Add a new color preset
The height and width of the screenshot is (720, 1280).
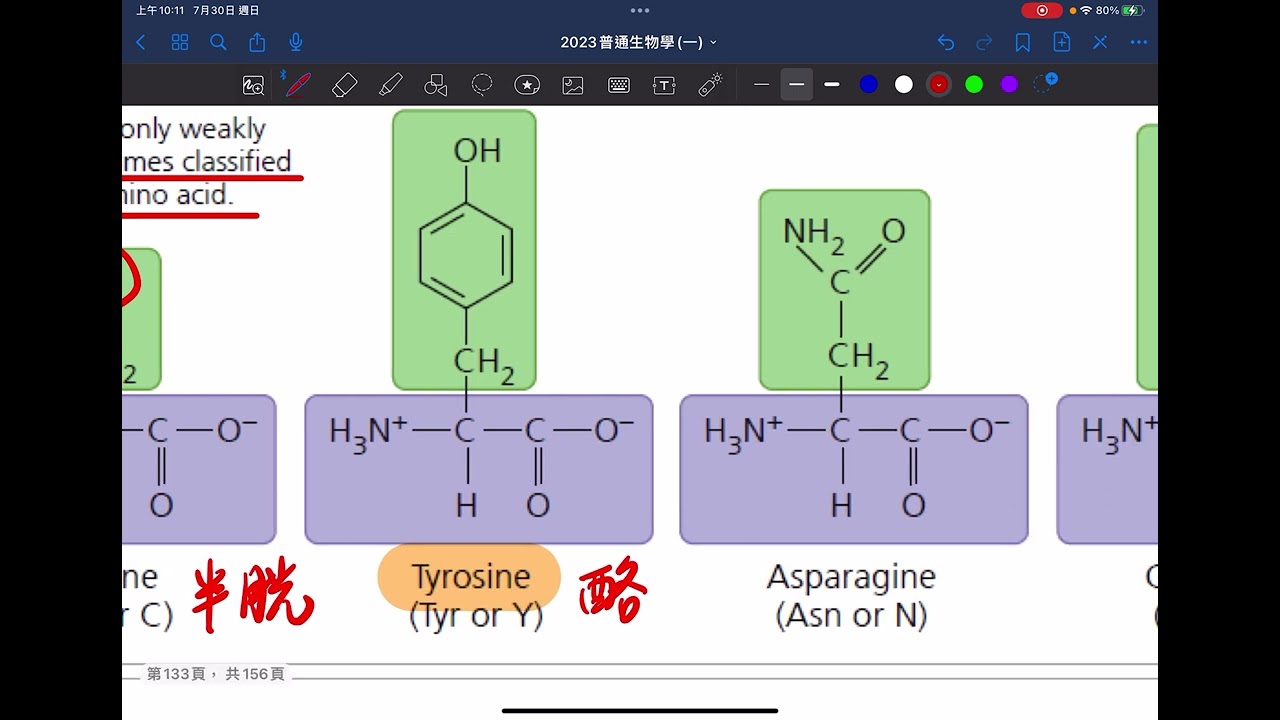1045,83
